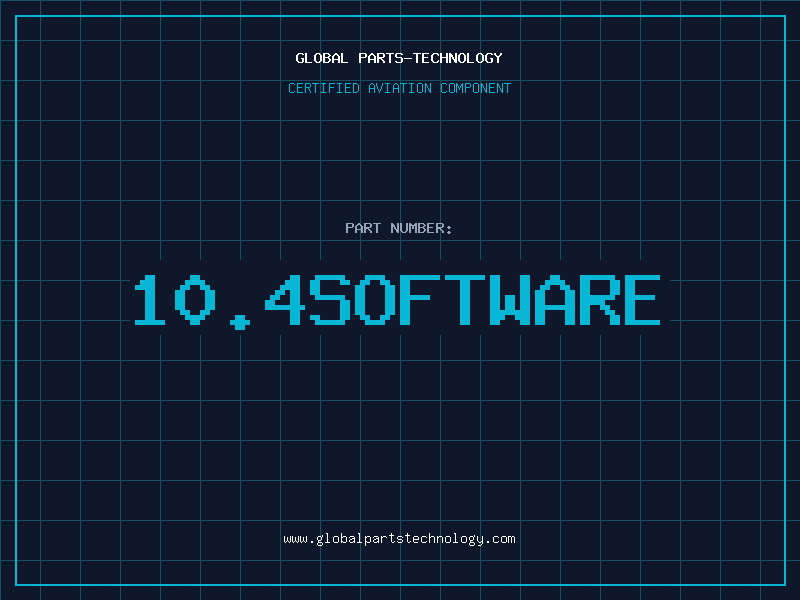Click the final letter E in the part number
Image resolution: width=800 pixels, height=600 pixels.
[637, 300]
